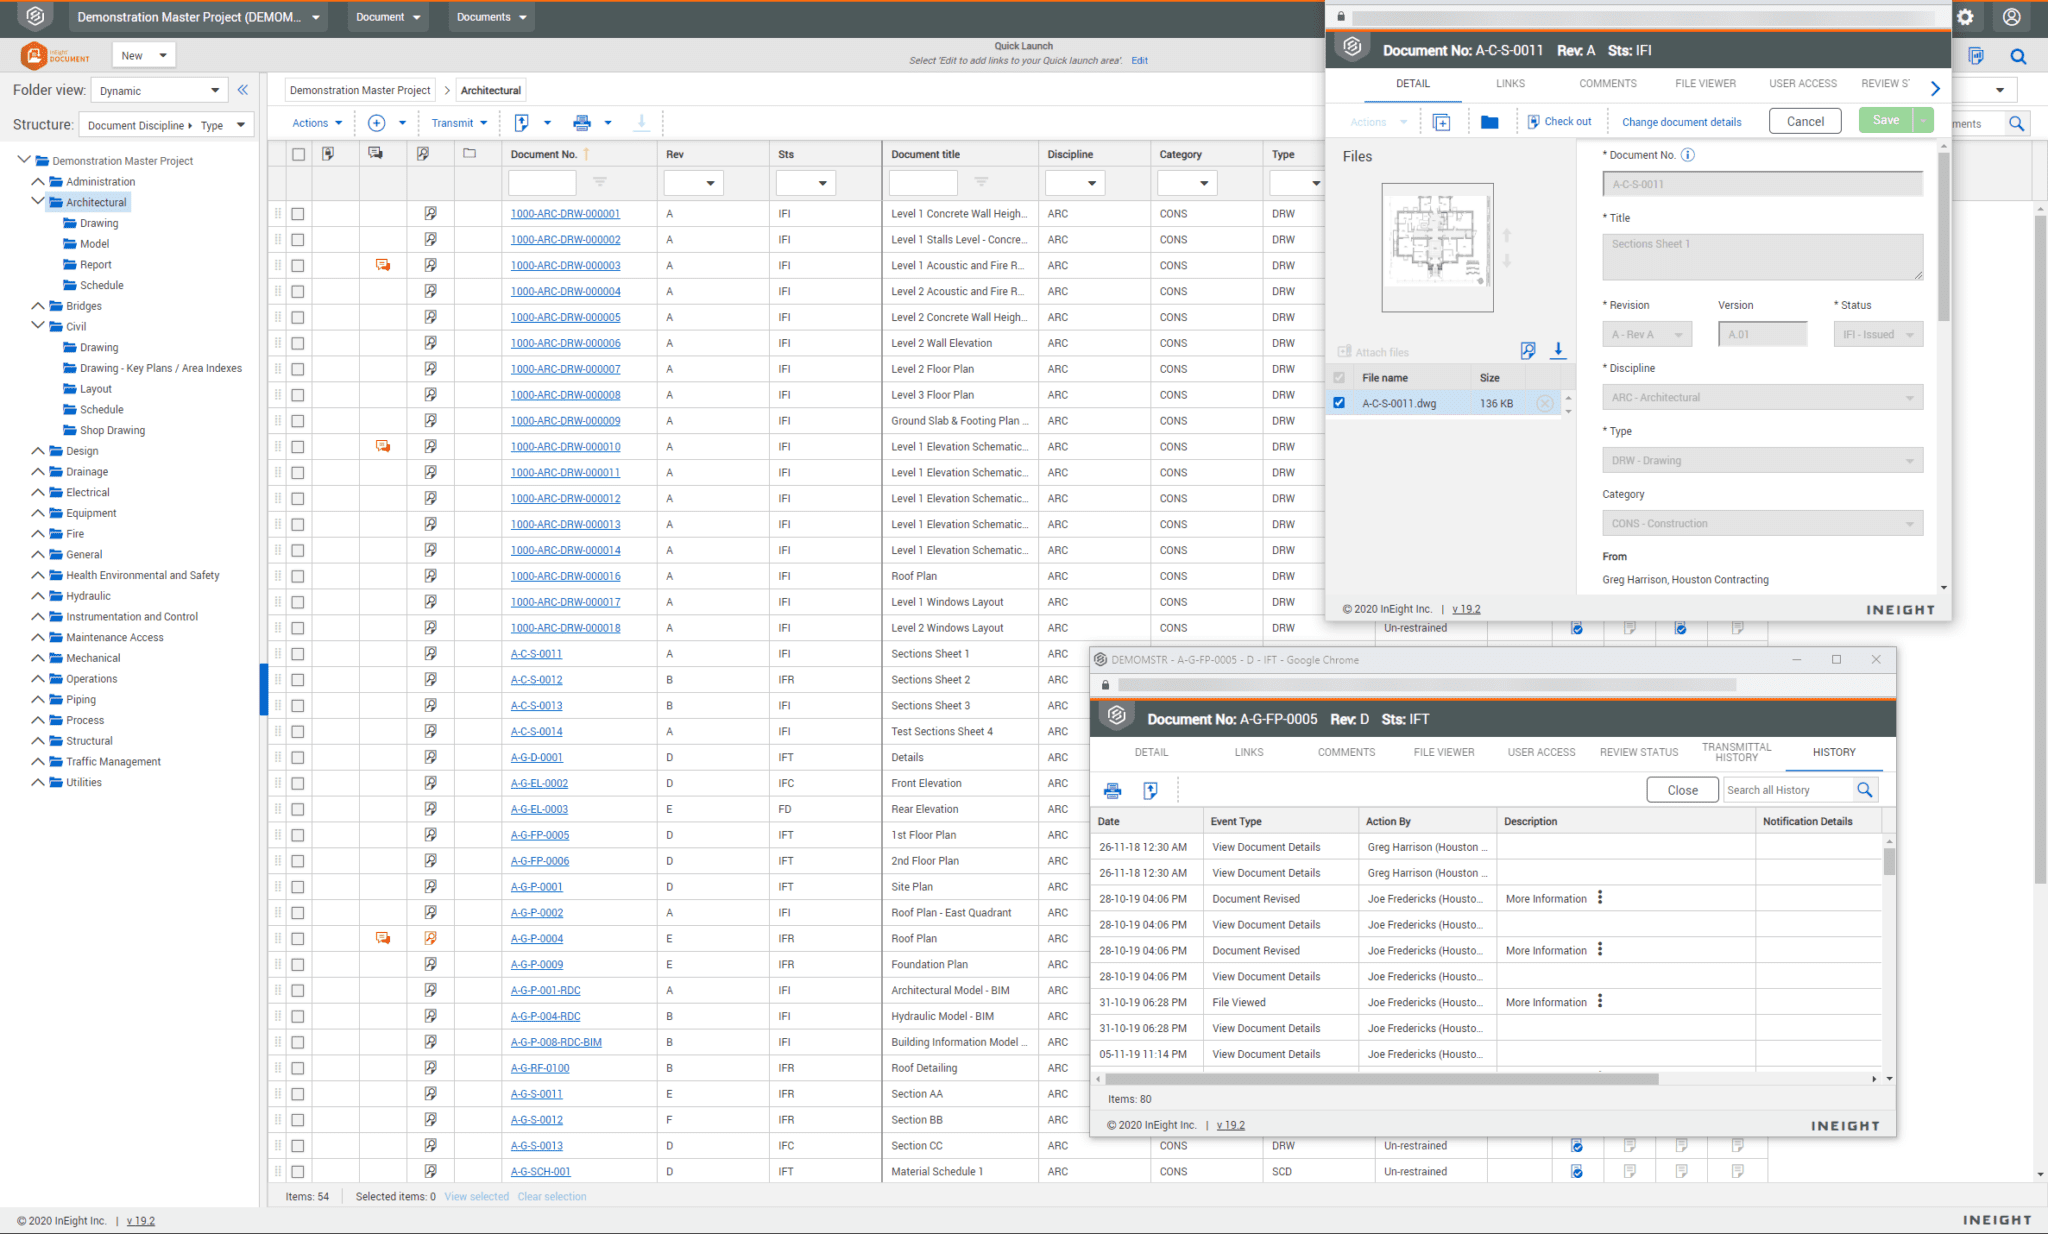Print the history log in the A-G-FP-0005 window
This screenshot has height=1234, width=2048.
coord(1113,790)
